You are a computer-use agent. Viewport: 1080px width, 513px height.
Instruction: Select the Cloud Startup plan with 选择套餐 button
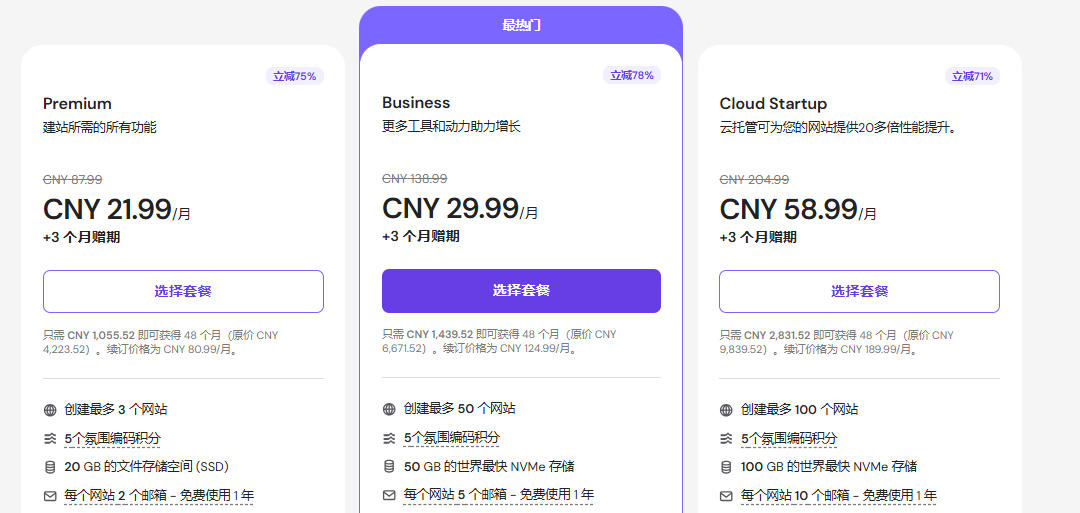[859, 291]
